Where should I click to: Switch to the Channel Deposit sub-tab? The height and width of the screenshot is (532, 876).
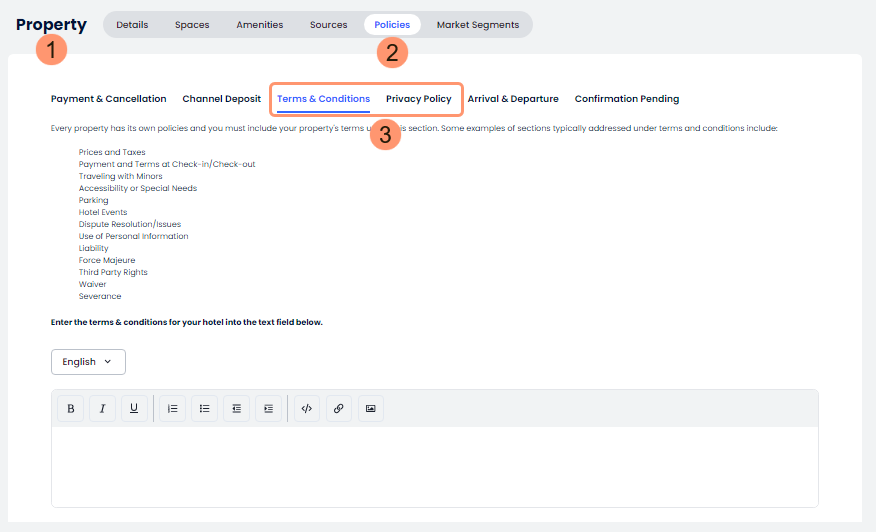[222, 99]
